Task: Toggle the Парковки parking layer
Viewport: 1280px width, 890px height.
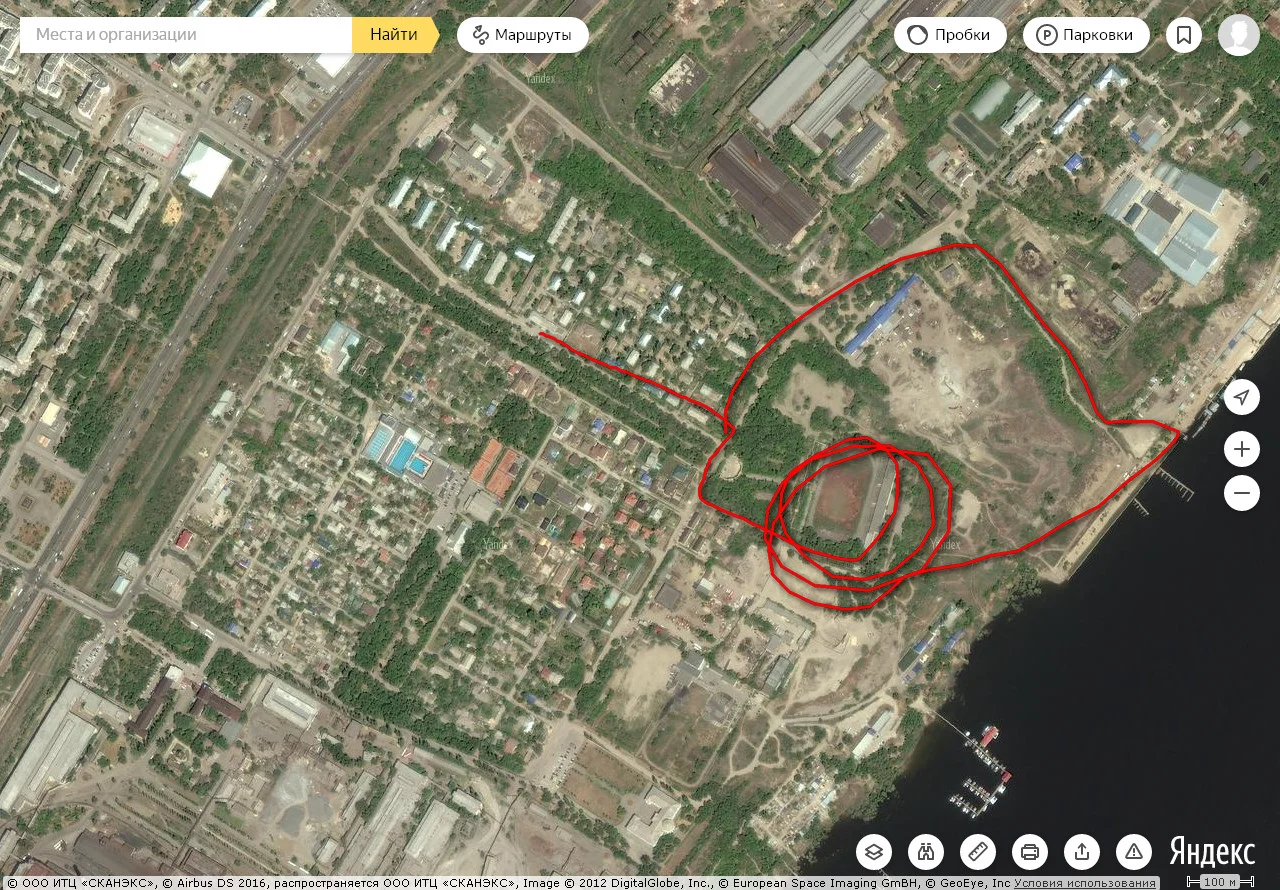Action: click(1086, 35)
